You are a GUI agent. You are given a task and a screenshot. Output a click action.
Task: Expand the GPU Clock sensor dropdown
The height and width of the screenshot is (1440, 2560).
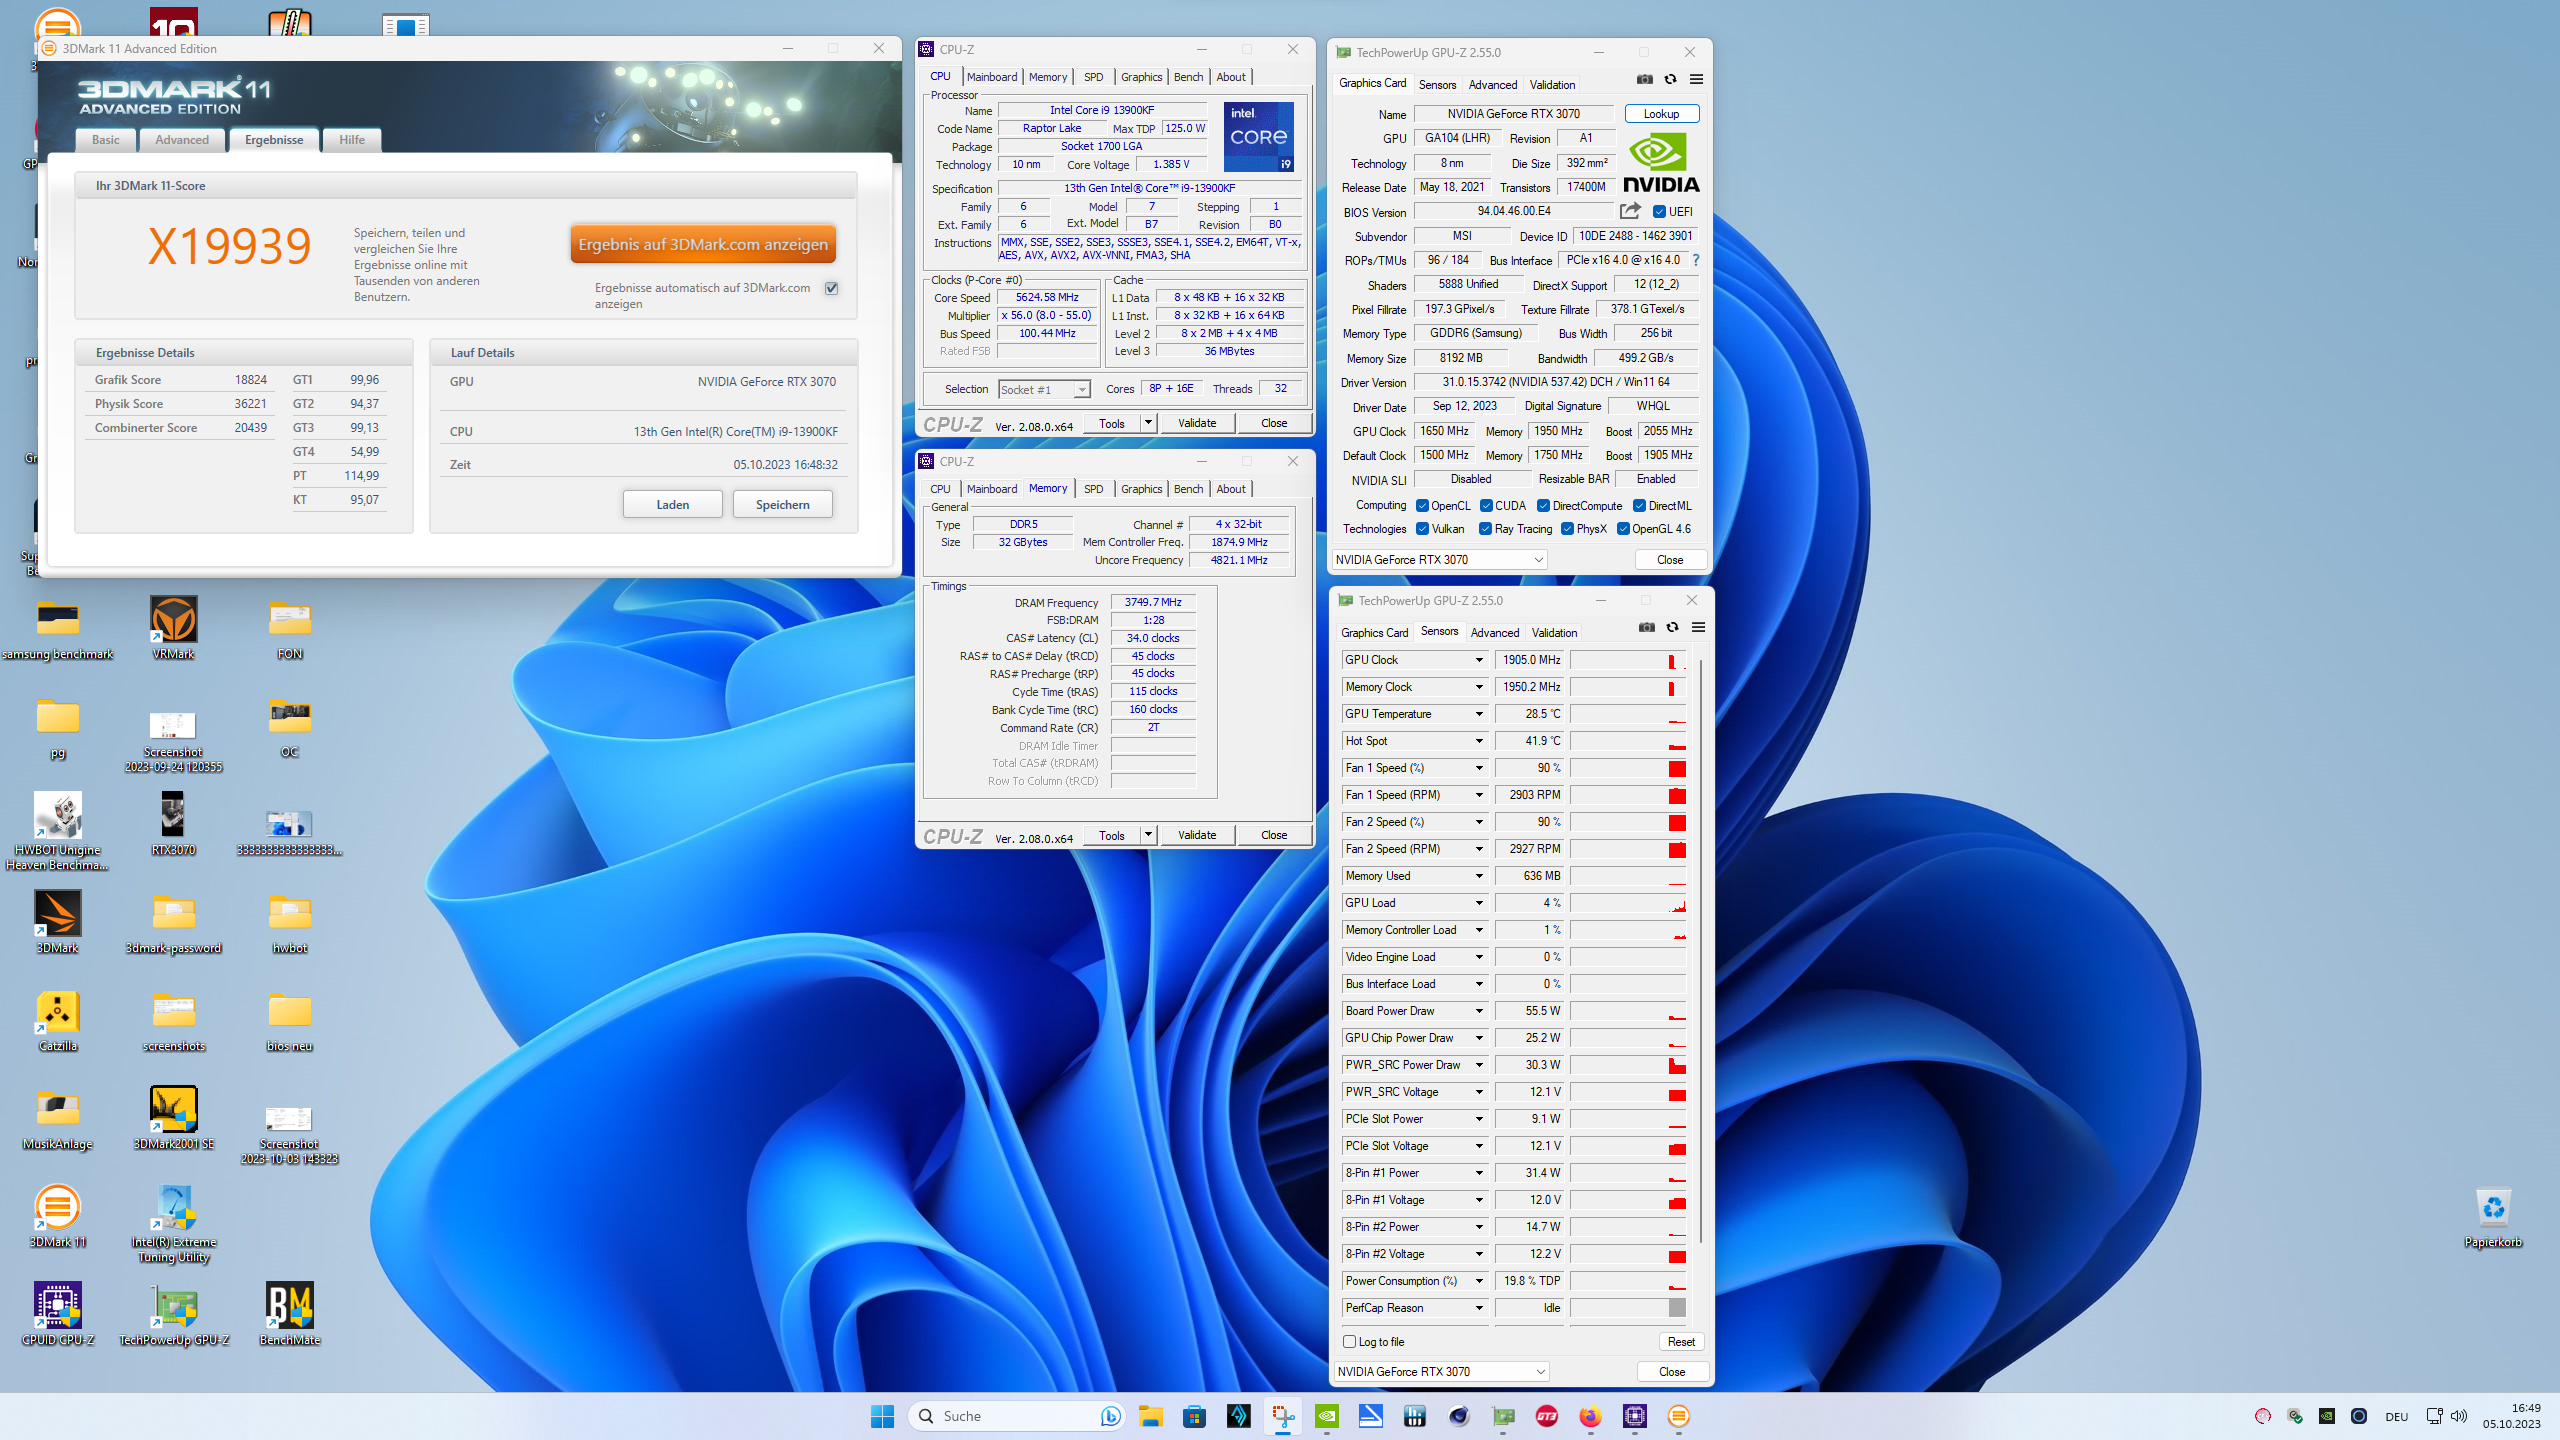click(1479, 660)
